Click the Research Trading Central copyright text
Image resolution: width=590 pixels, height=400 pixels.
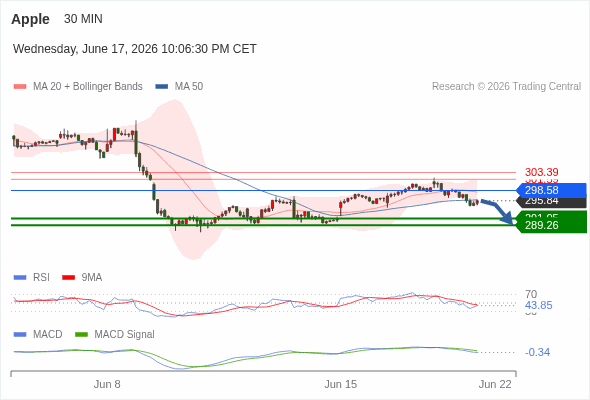tap(506, 87)
